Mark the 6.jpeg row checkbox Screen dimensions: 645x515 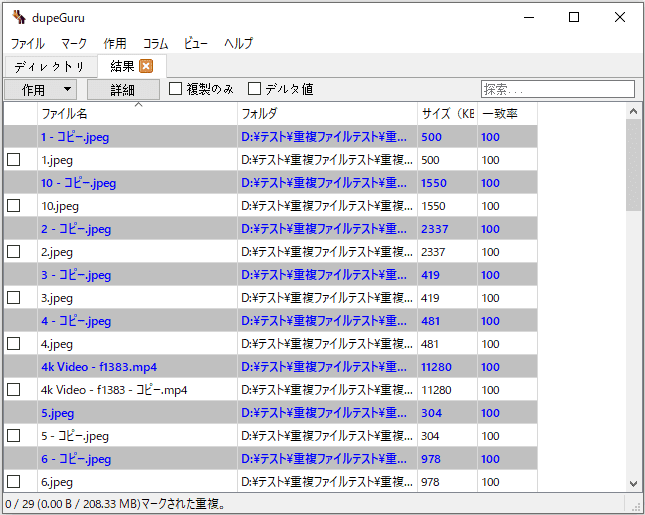click(x=14, y=482)
